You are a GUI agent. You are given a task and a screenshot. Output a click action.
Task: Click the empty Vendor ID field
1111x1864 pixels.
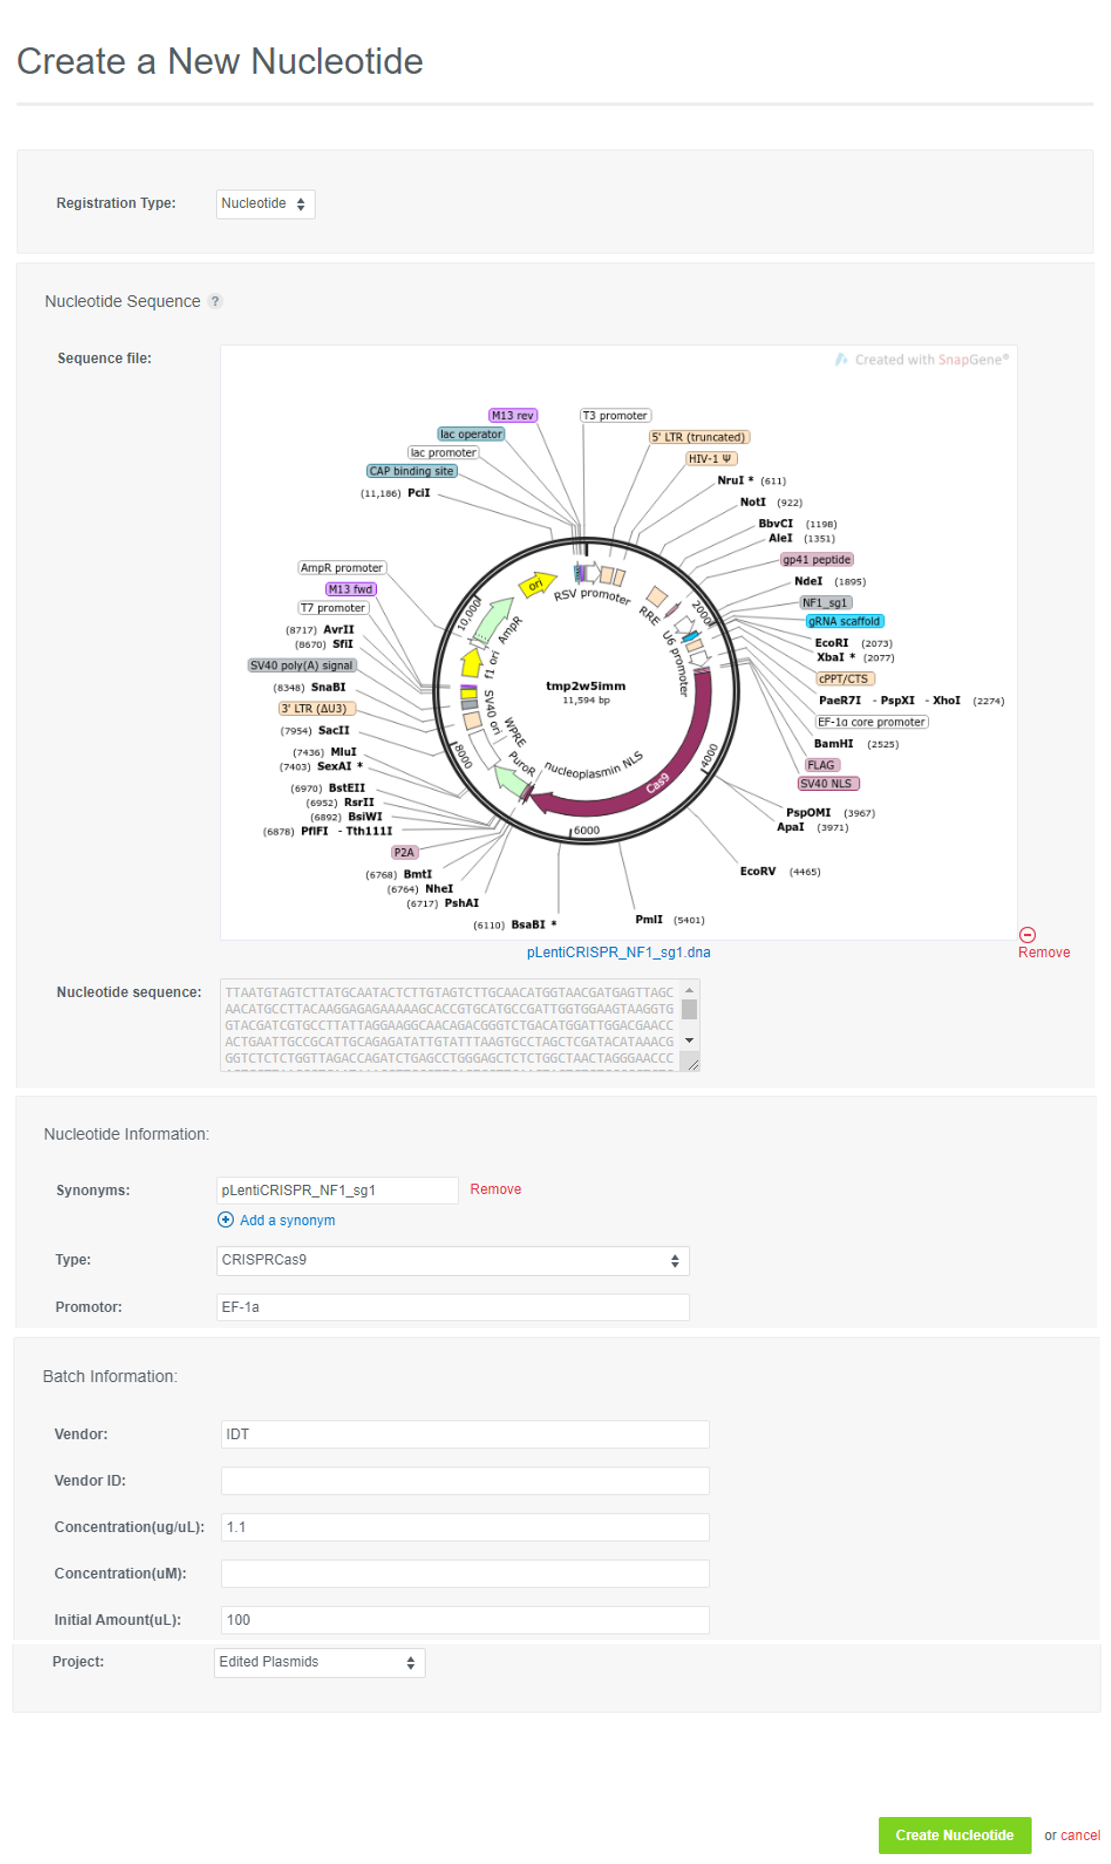(465, 1481)
